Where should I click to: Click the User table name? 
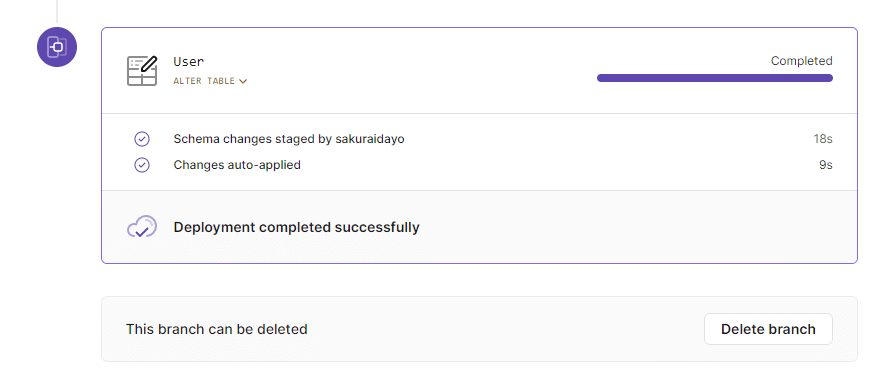pyautogui.click(x=189, y=61)
